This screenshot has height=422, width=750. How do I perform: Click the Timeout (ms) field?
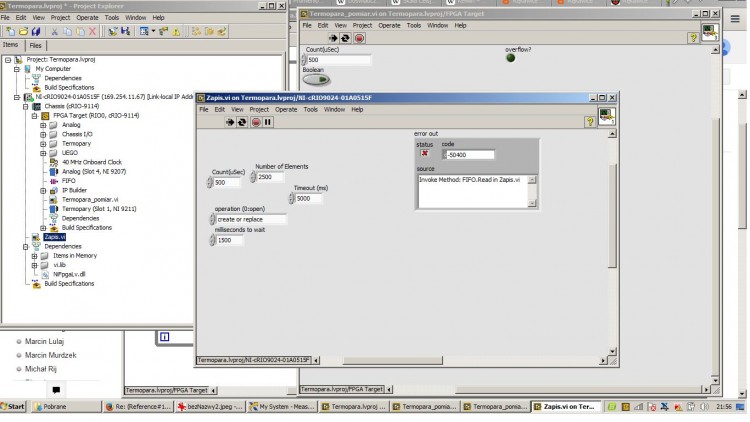point(309,199)
